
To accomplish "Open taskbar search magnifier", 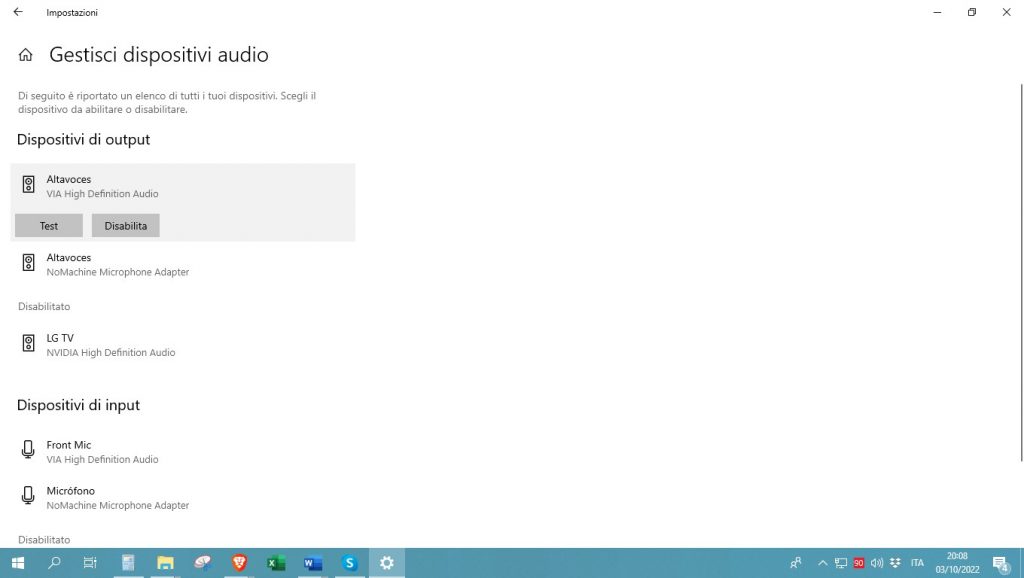I will coord(55,563).
